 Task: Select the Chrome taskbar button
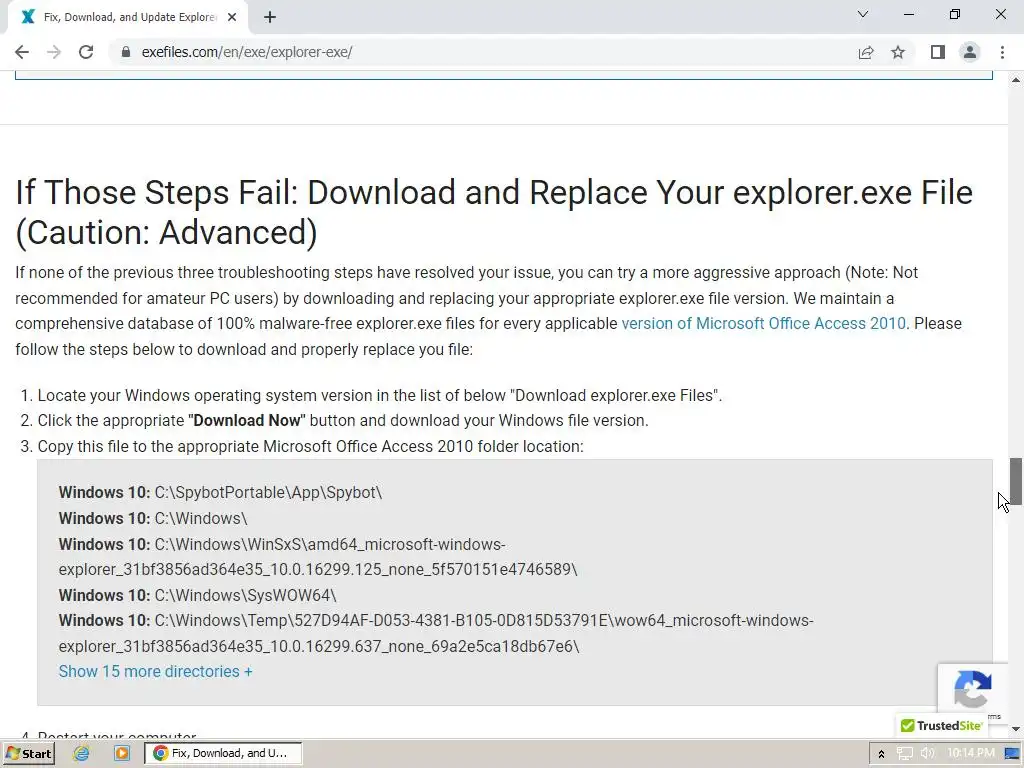pyautogui.click(x=222, y=754)
